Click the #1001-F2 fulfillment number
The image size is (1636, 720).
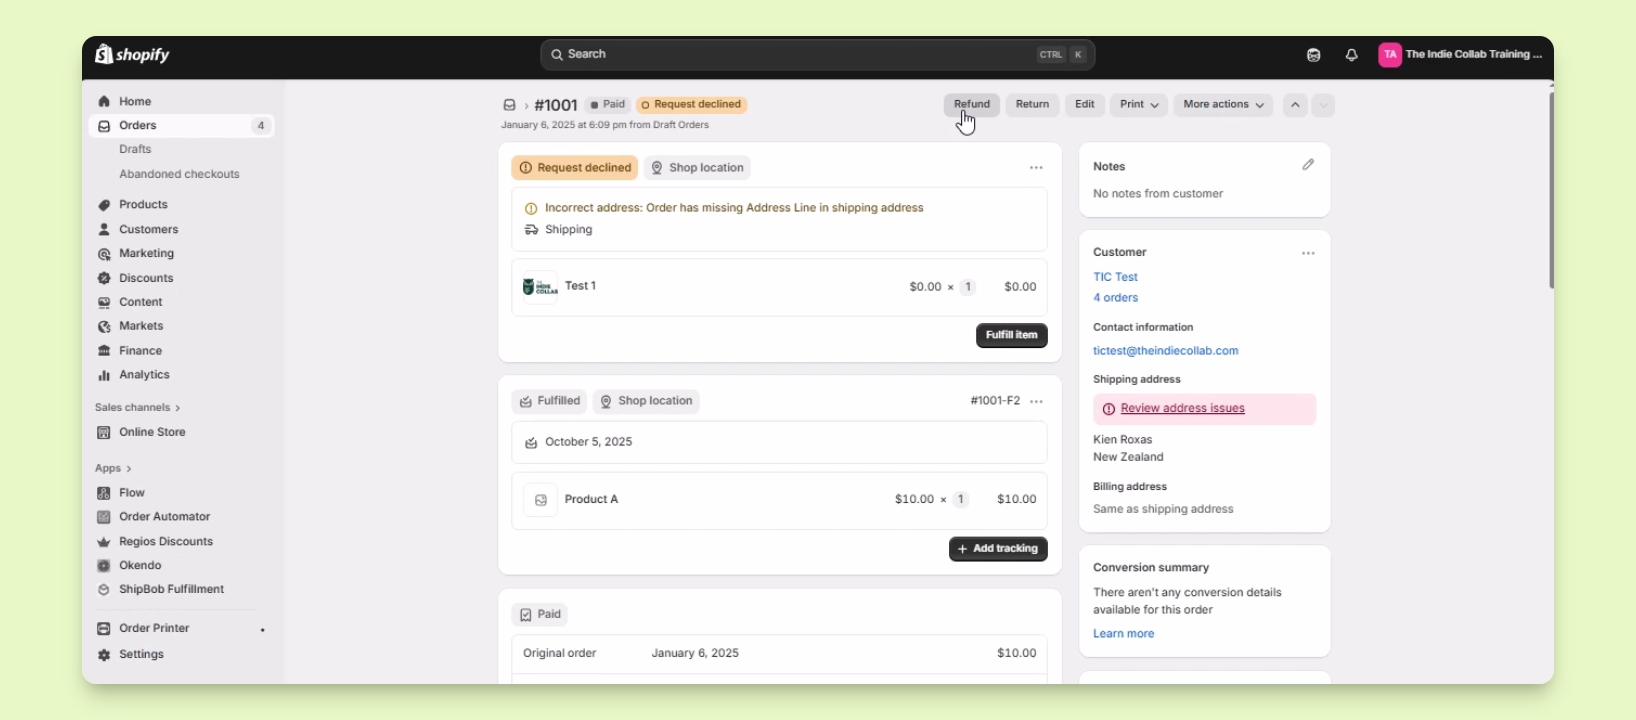(995, 401)
